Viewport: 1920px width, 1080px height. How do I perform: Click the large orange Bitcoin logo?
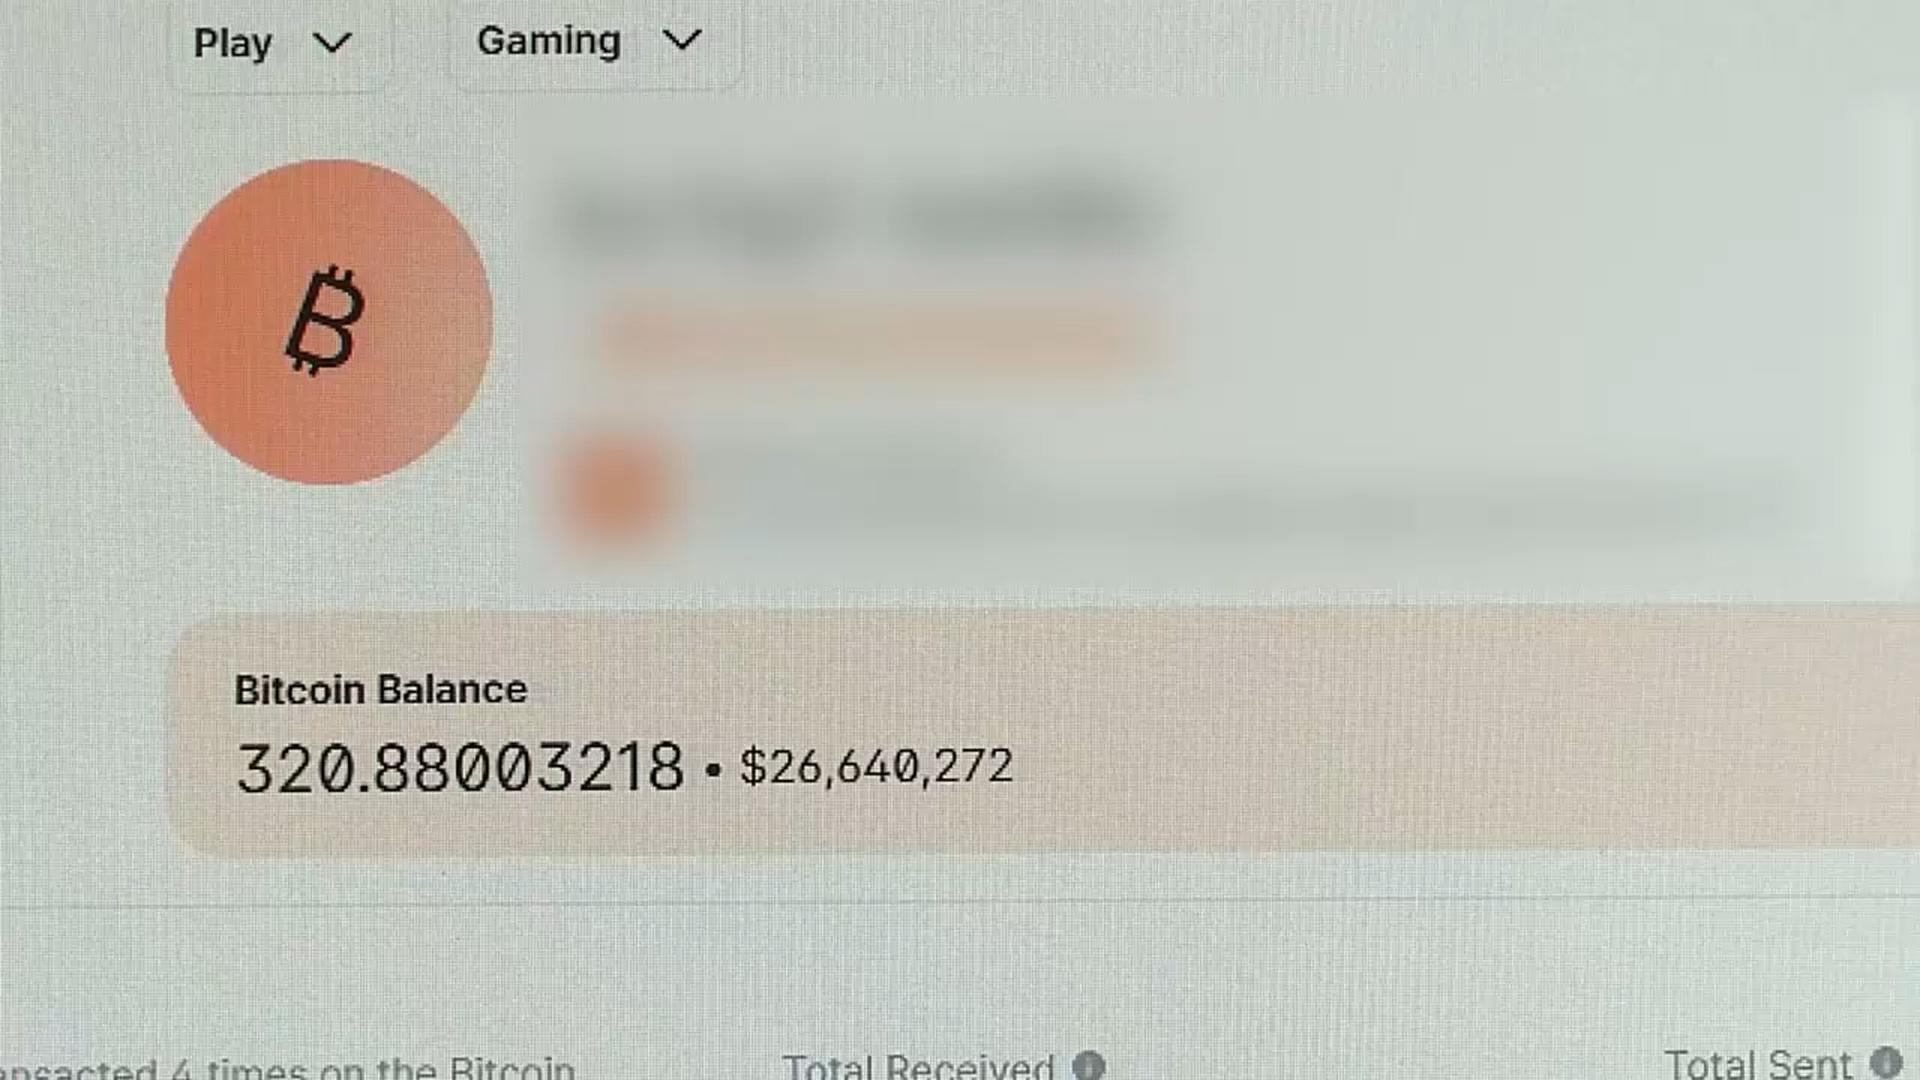(x=328, y=322)
